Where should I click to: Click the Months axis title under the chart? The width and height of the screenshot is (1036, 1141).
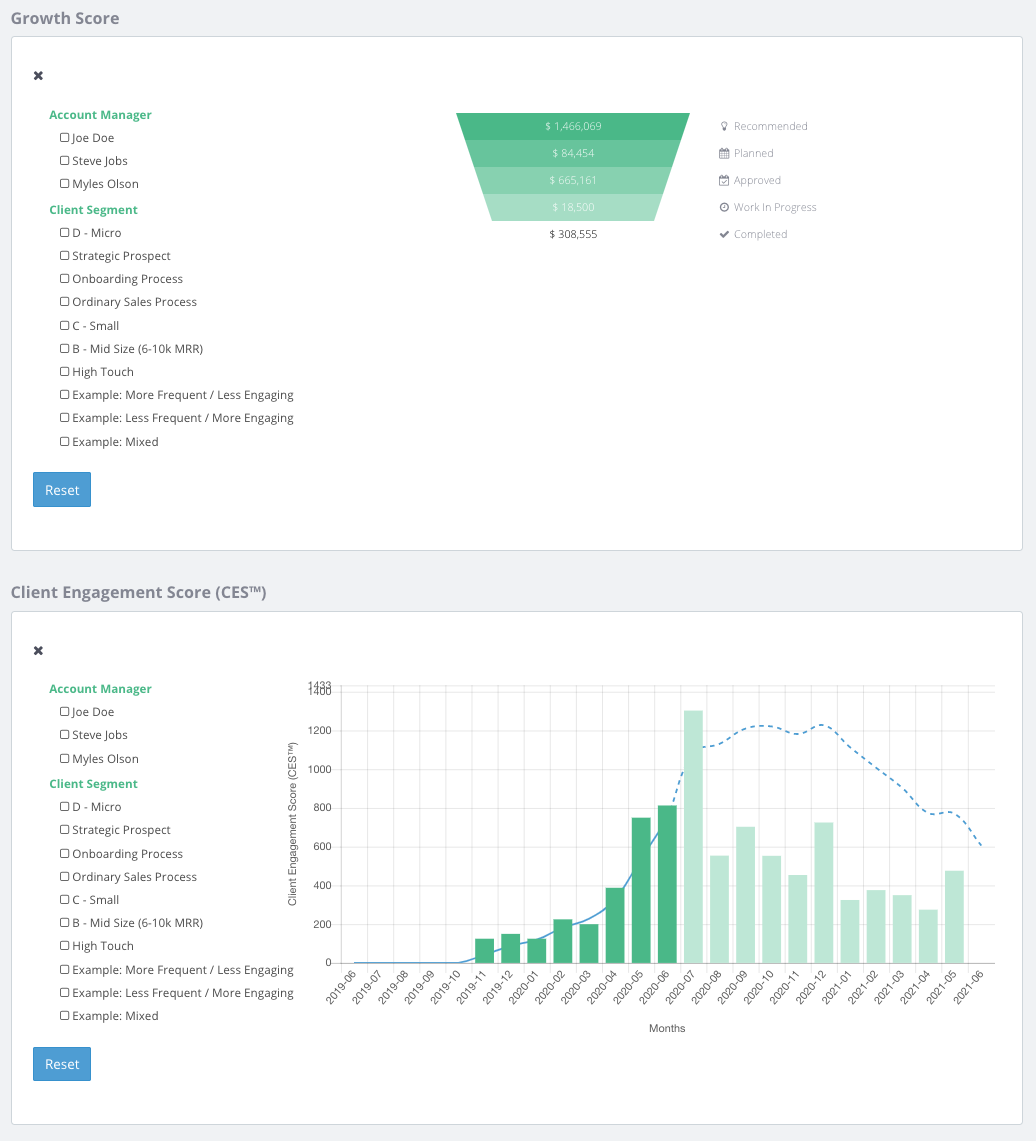(x=667, y=1028)
